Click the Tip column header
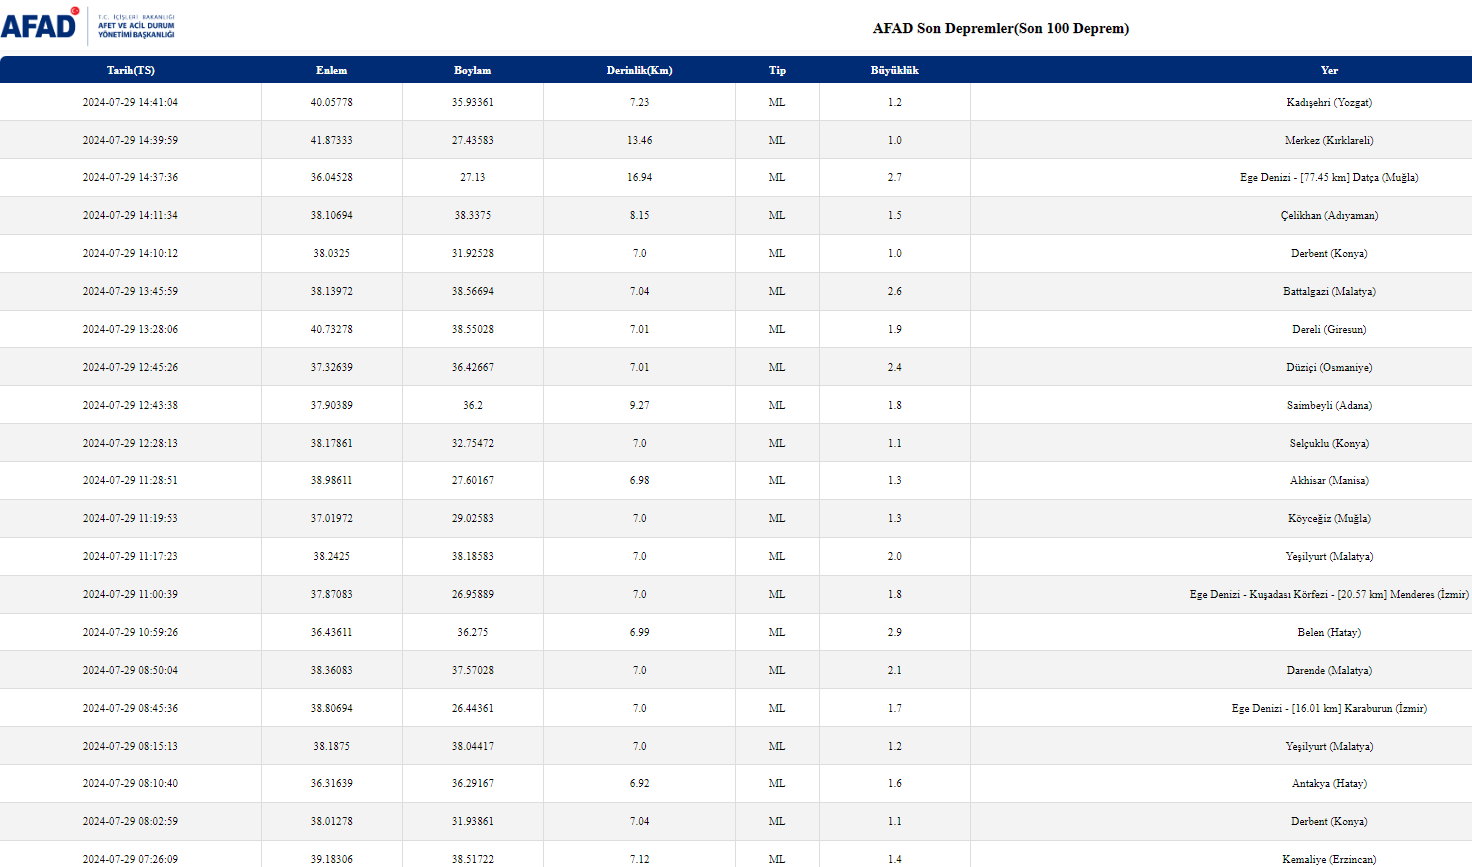This screenshot has height=867, width=1472. [777, 70]
